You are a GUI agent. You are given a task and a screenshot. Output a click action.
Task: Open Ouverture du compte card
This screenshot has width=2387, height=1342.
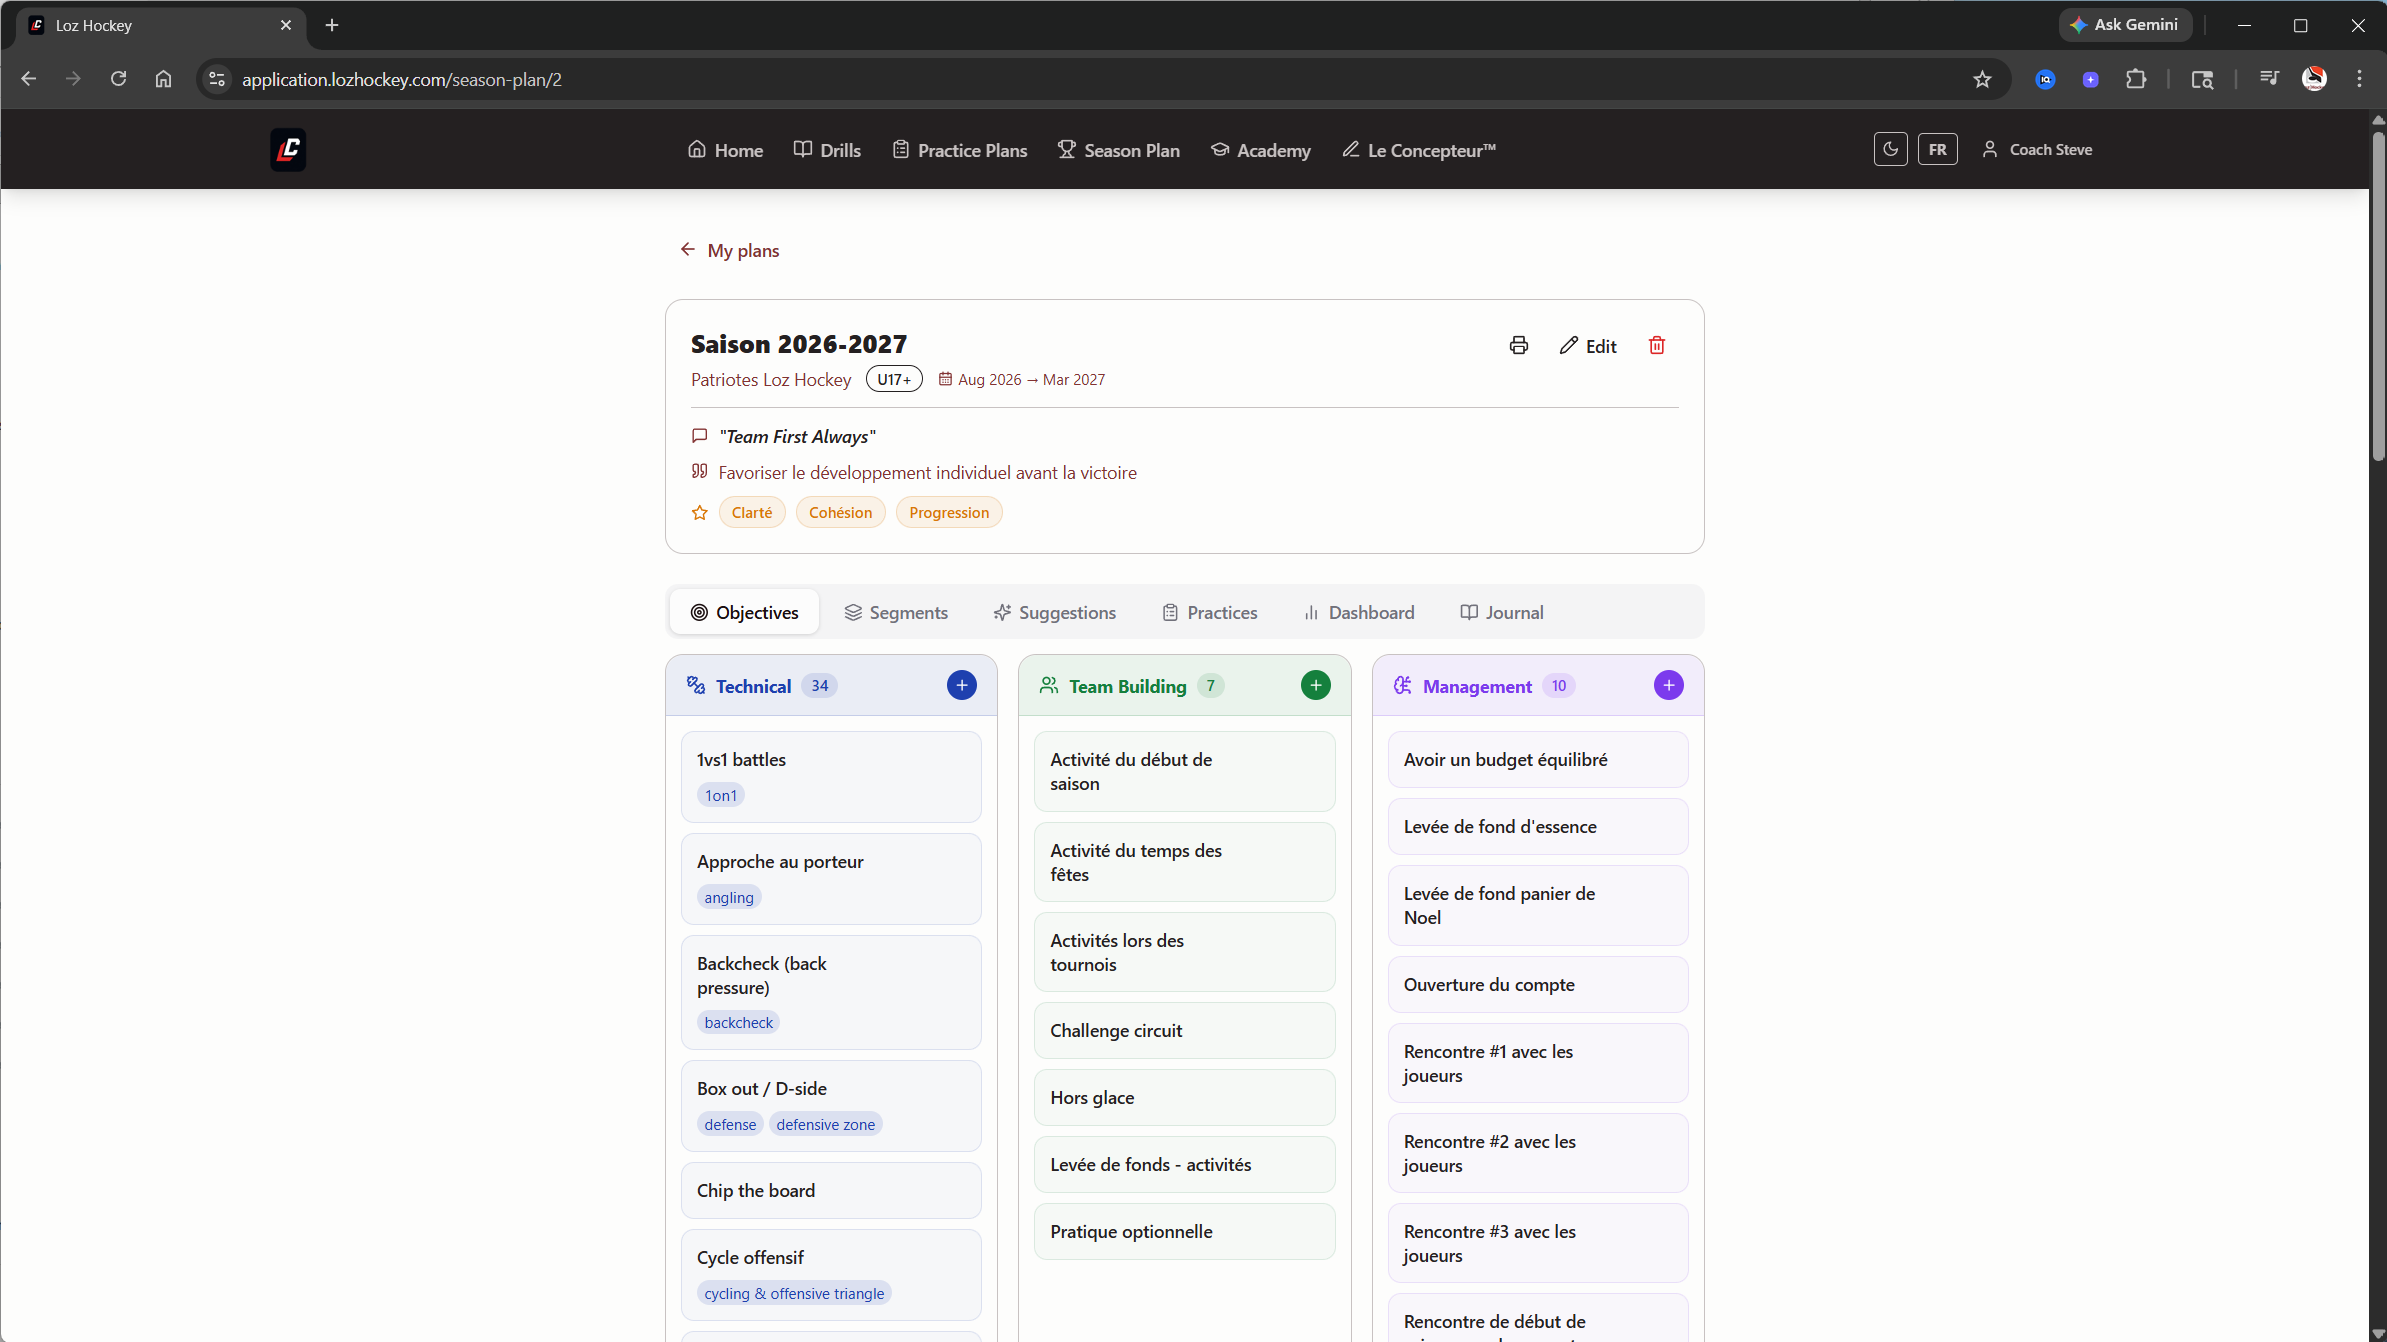1538,985
